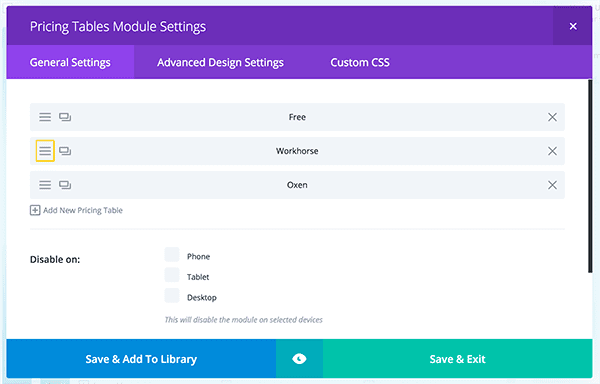
Task: Check the Tablet checkbox
Action: pos(172,275)
